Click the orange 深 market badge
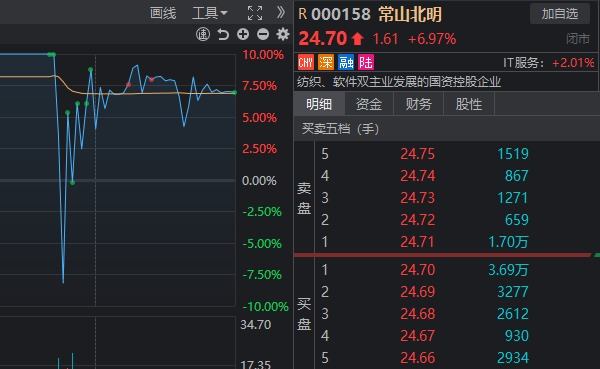Viewport: 600px width, 369px height. pos(326,62)
